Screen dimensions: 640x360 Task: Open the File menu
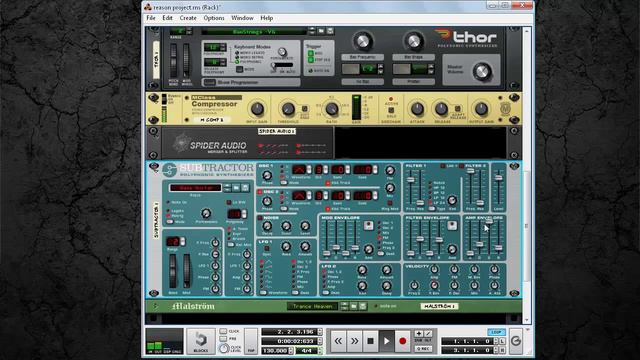151,18
